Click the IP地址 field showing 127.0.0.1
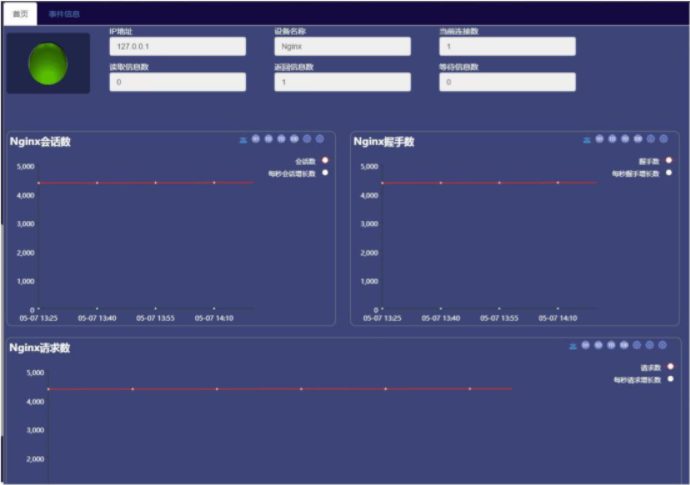 [x=178, y=46]
